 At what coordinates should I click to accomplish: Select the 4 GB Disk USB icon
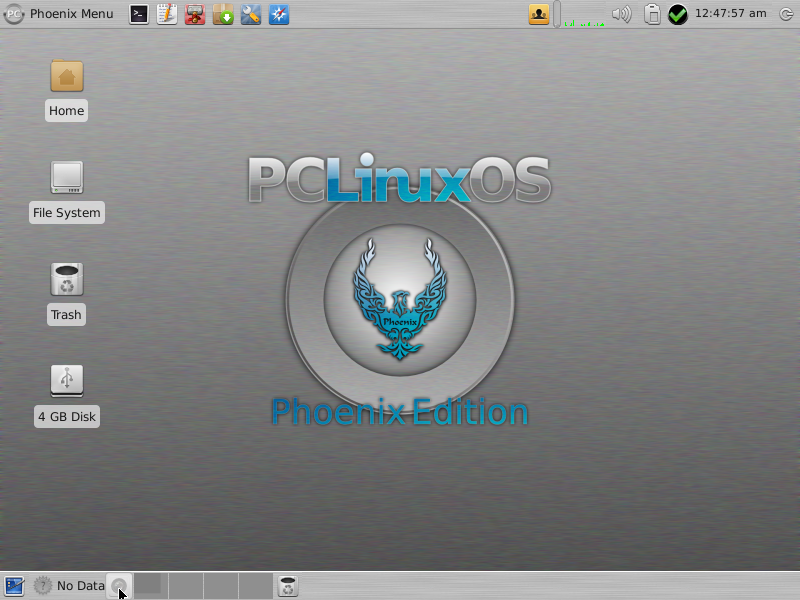pos(67,381)
